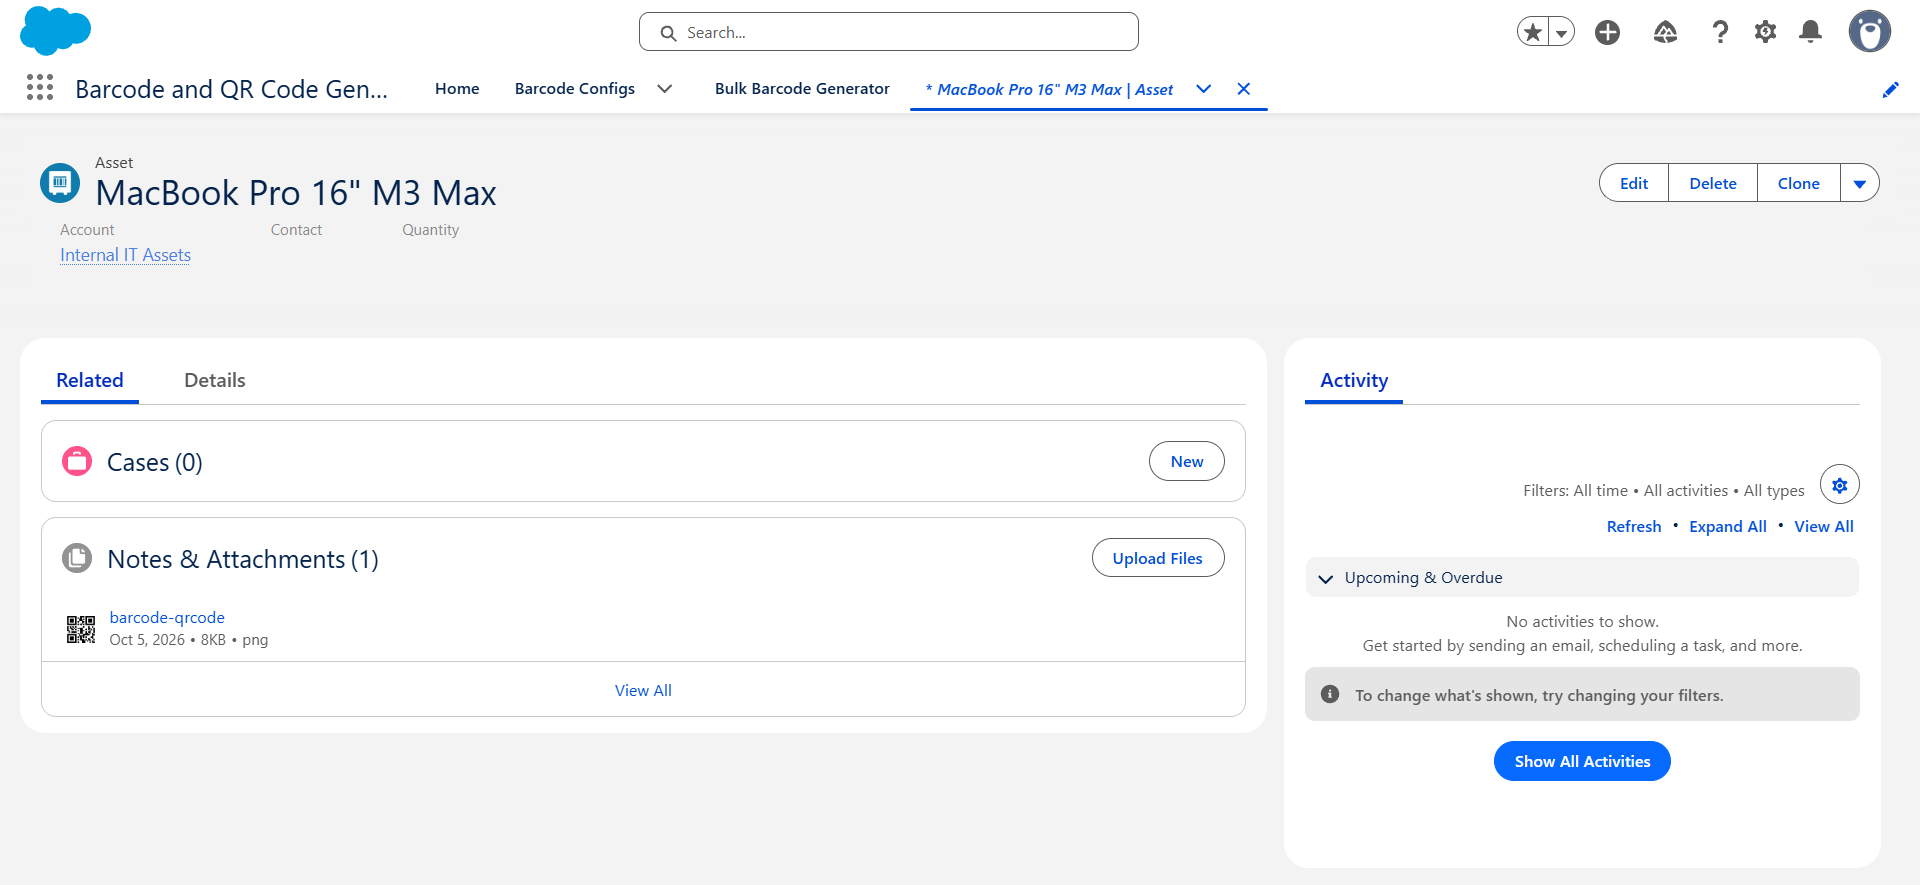1920x885 pixels.
Task: Click the Clone button
Action: (x=1799, y=183)
